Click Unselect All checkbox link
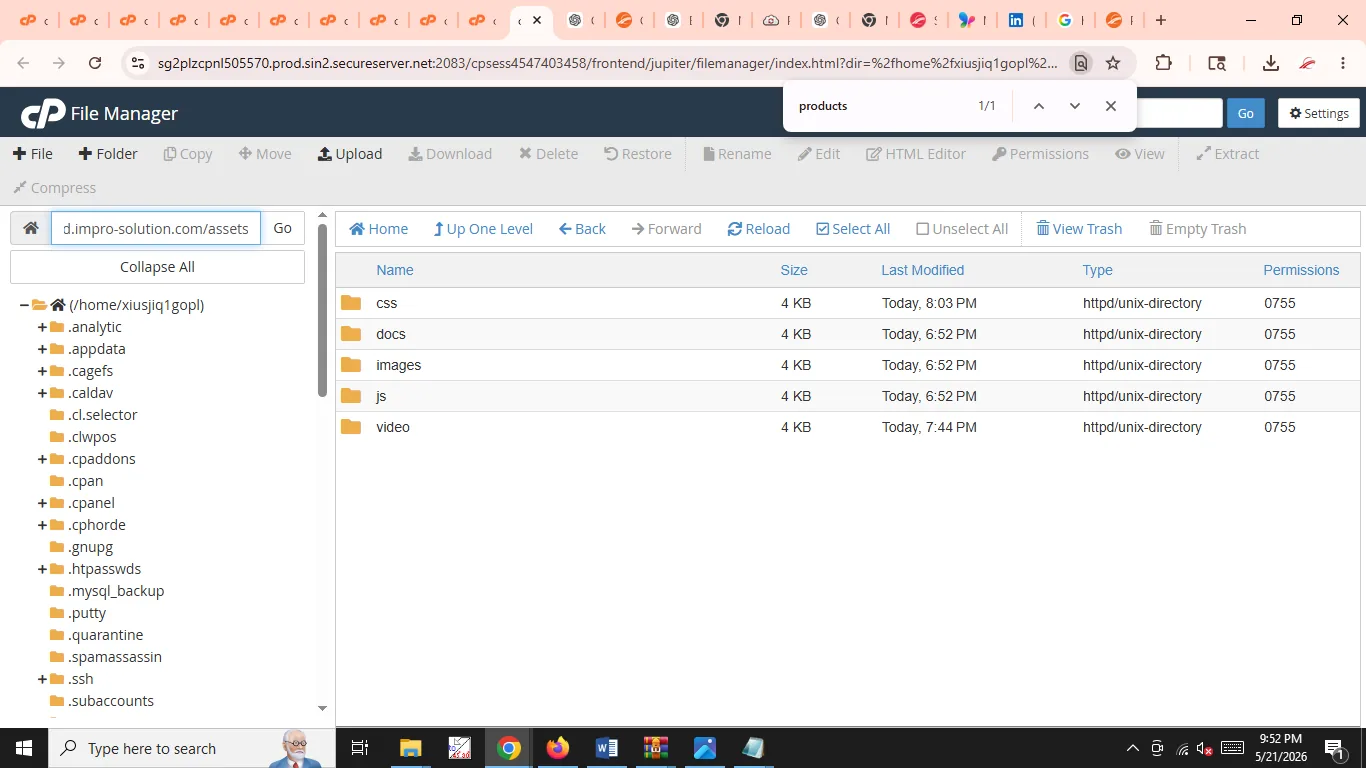This screenshot has width=1366, height=768. pos(962,229)
